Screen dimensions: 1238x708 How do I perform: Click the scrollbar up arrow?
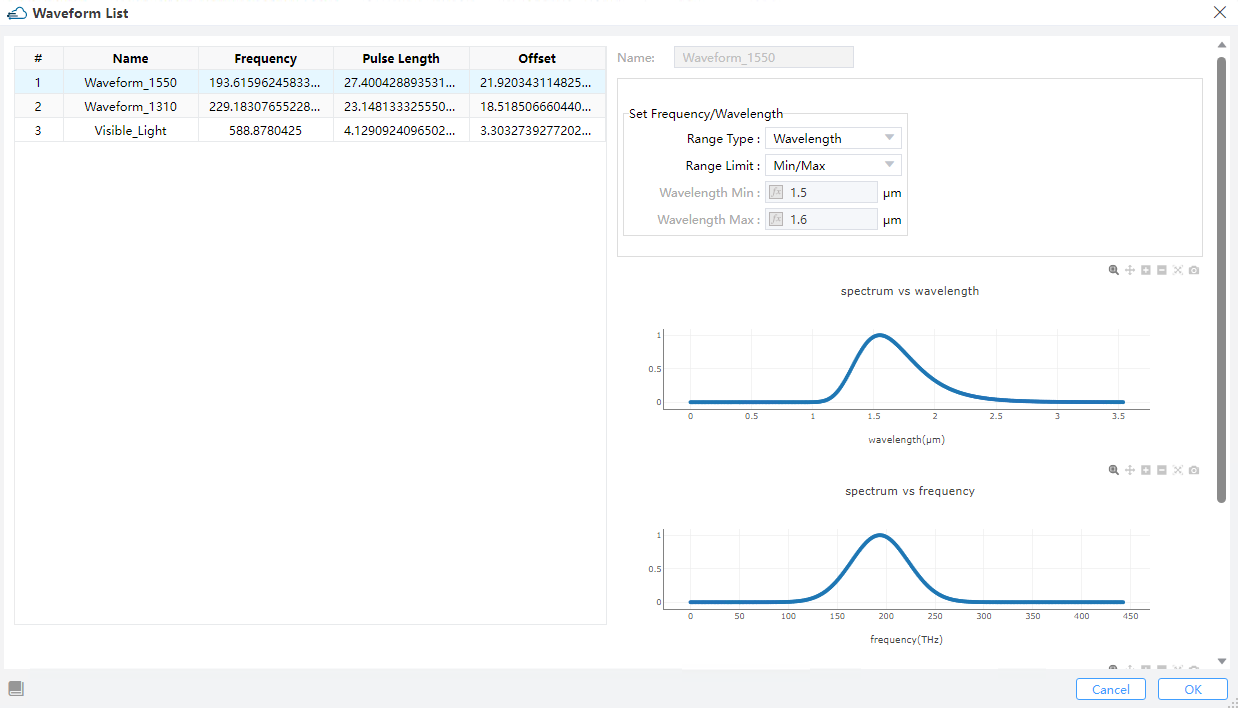pyautogui.click(x=1221, y=45)
